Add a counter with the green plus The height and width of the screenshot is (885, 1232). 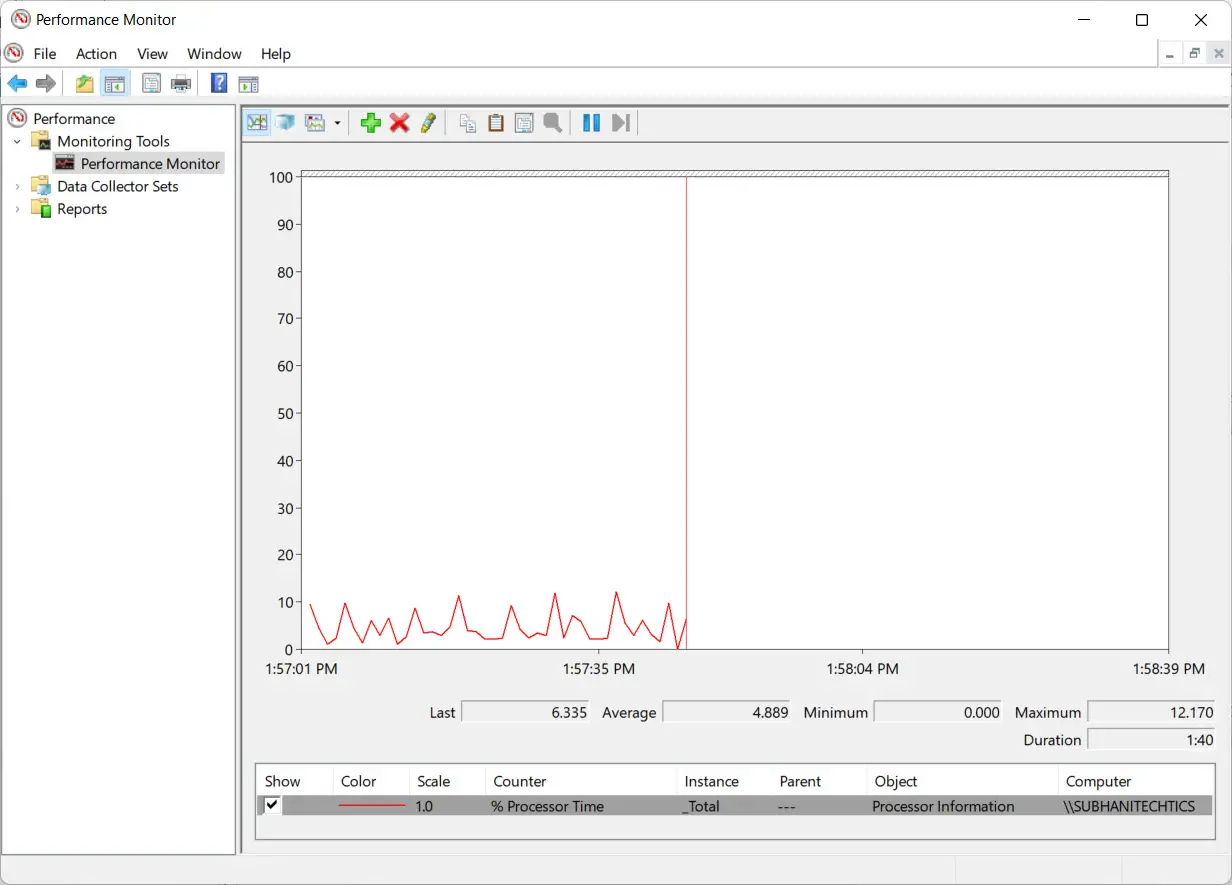371,123
